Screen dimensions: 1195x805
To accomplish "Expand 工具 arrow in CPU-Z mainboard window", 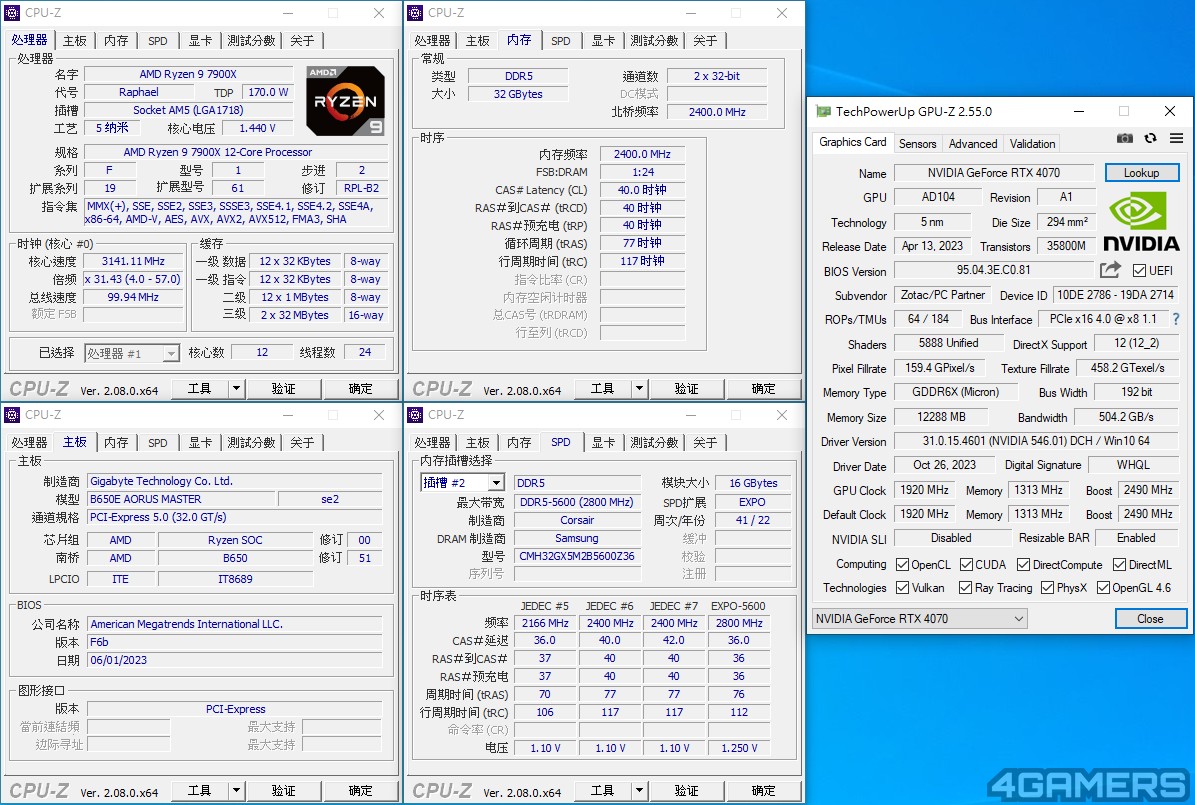I will click(x=236, y=791).
